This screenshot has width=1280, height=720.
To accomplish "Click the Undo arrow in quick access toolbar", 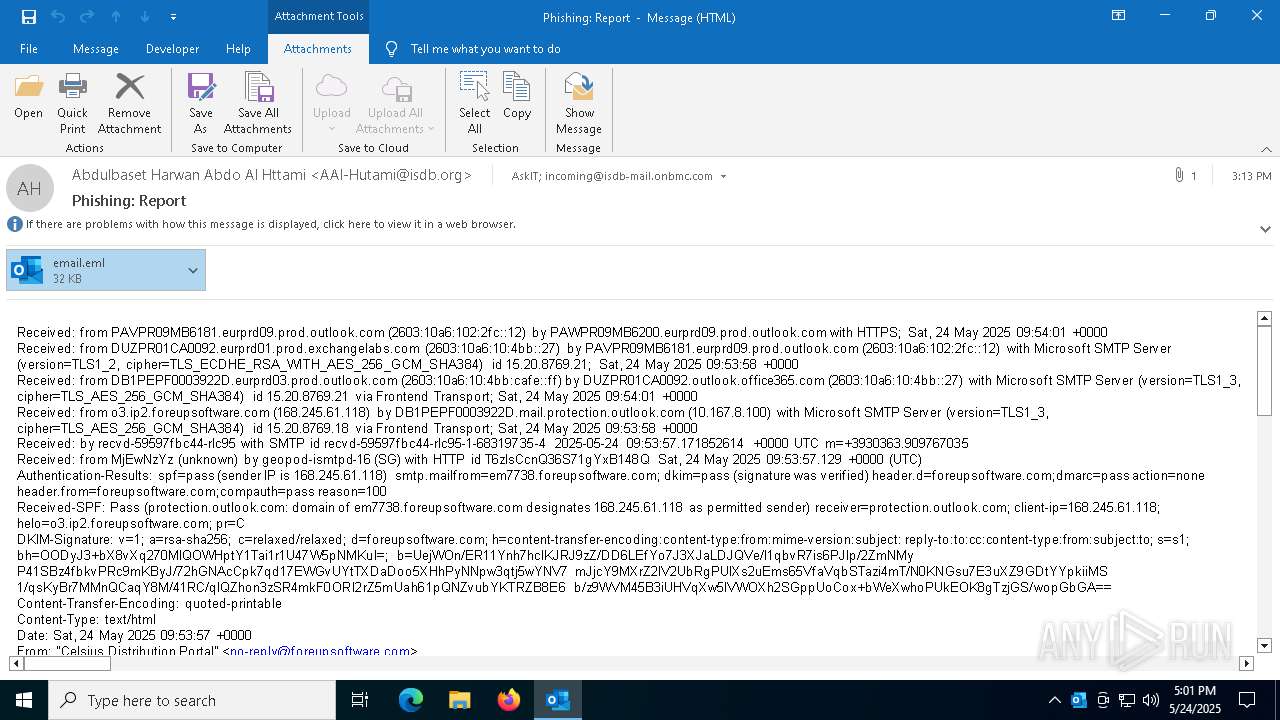I will (x=57, y=17).
